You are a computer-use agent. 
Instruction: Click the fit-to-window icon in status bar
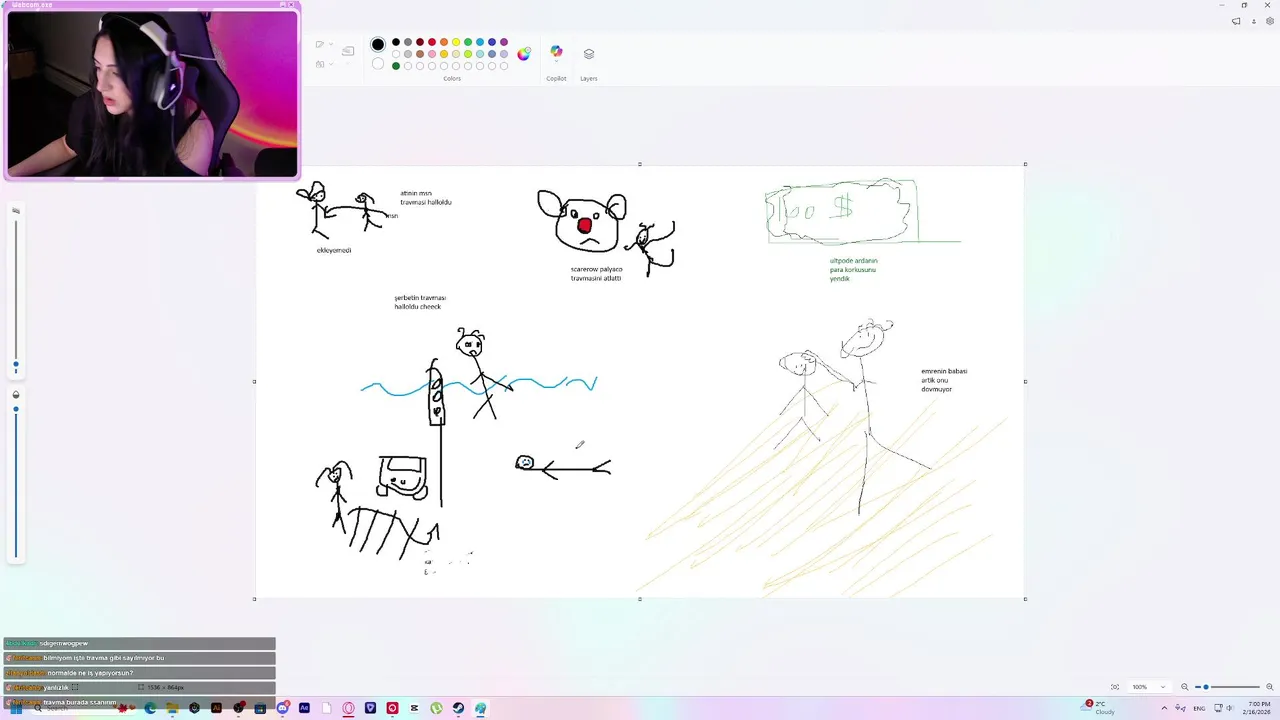[x=1115, y=687]
